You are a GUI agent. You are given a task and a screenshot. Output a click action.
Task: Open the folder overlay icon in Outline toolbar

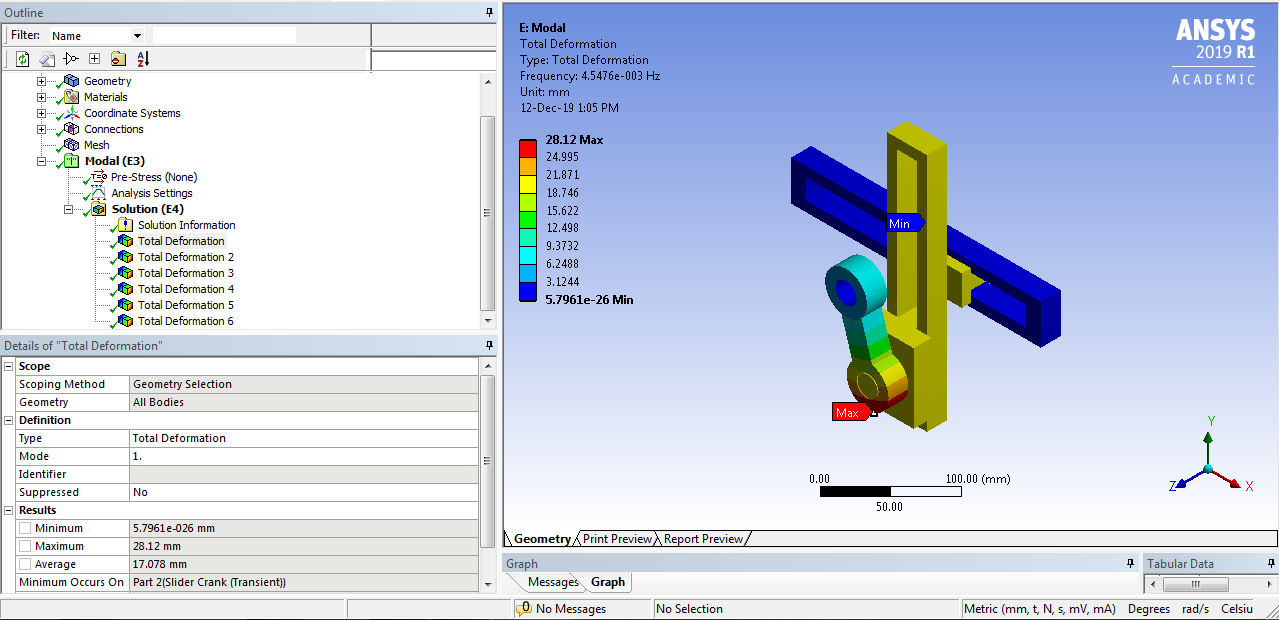(118, 59)
